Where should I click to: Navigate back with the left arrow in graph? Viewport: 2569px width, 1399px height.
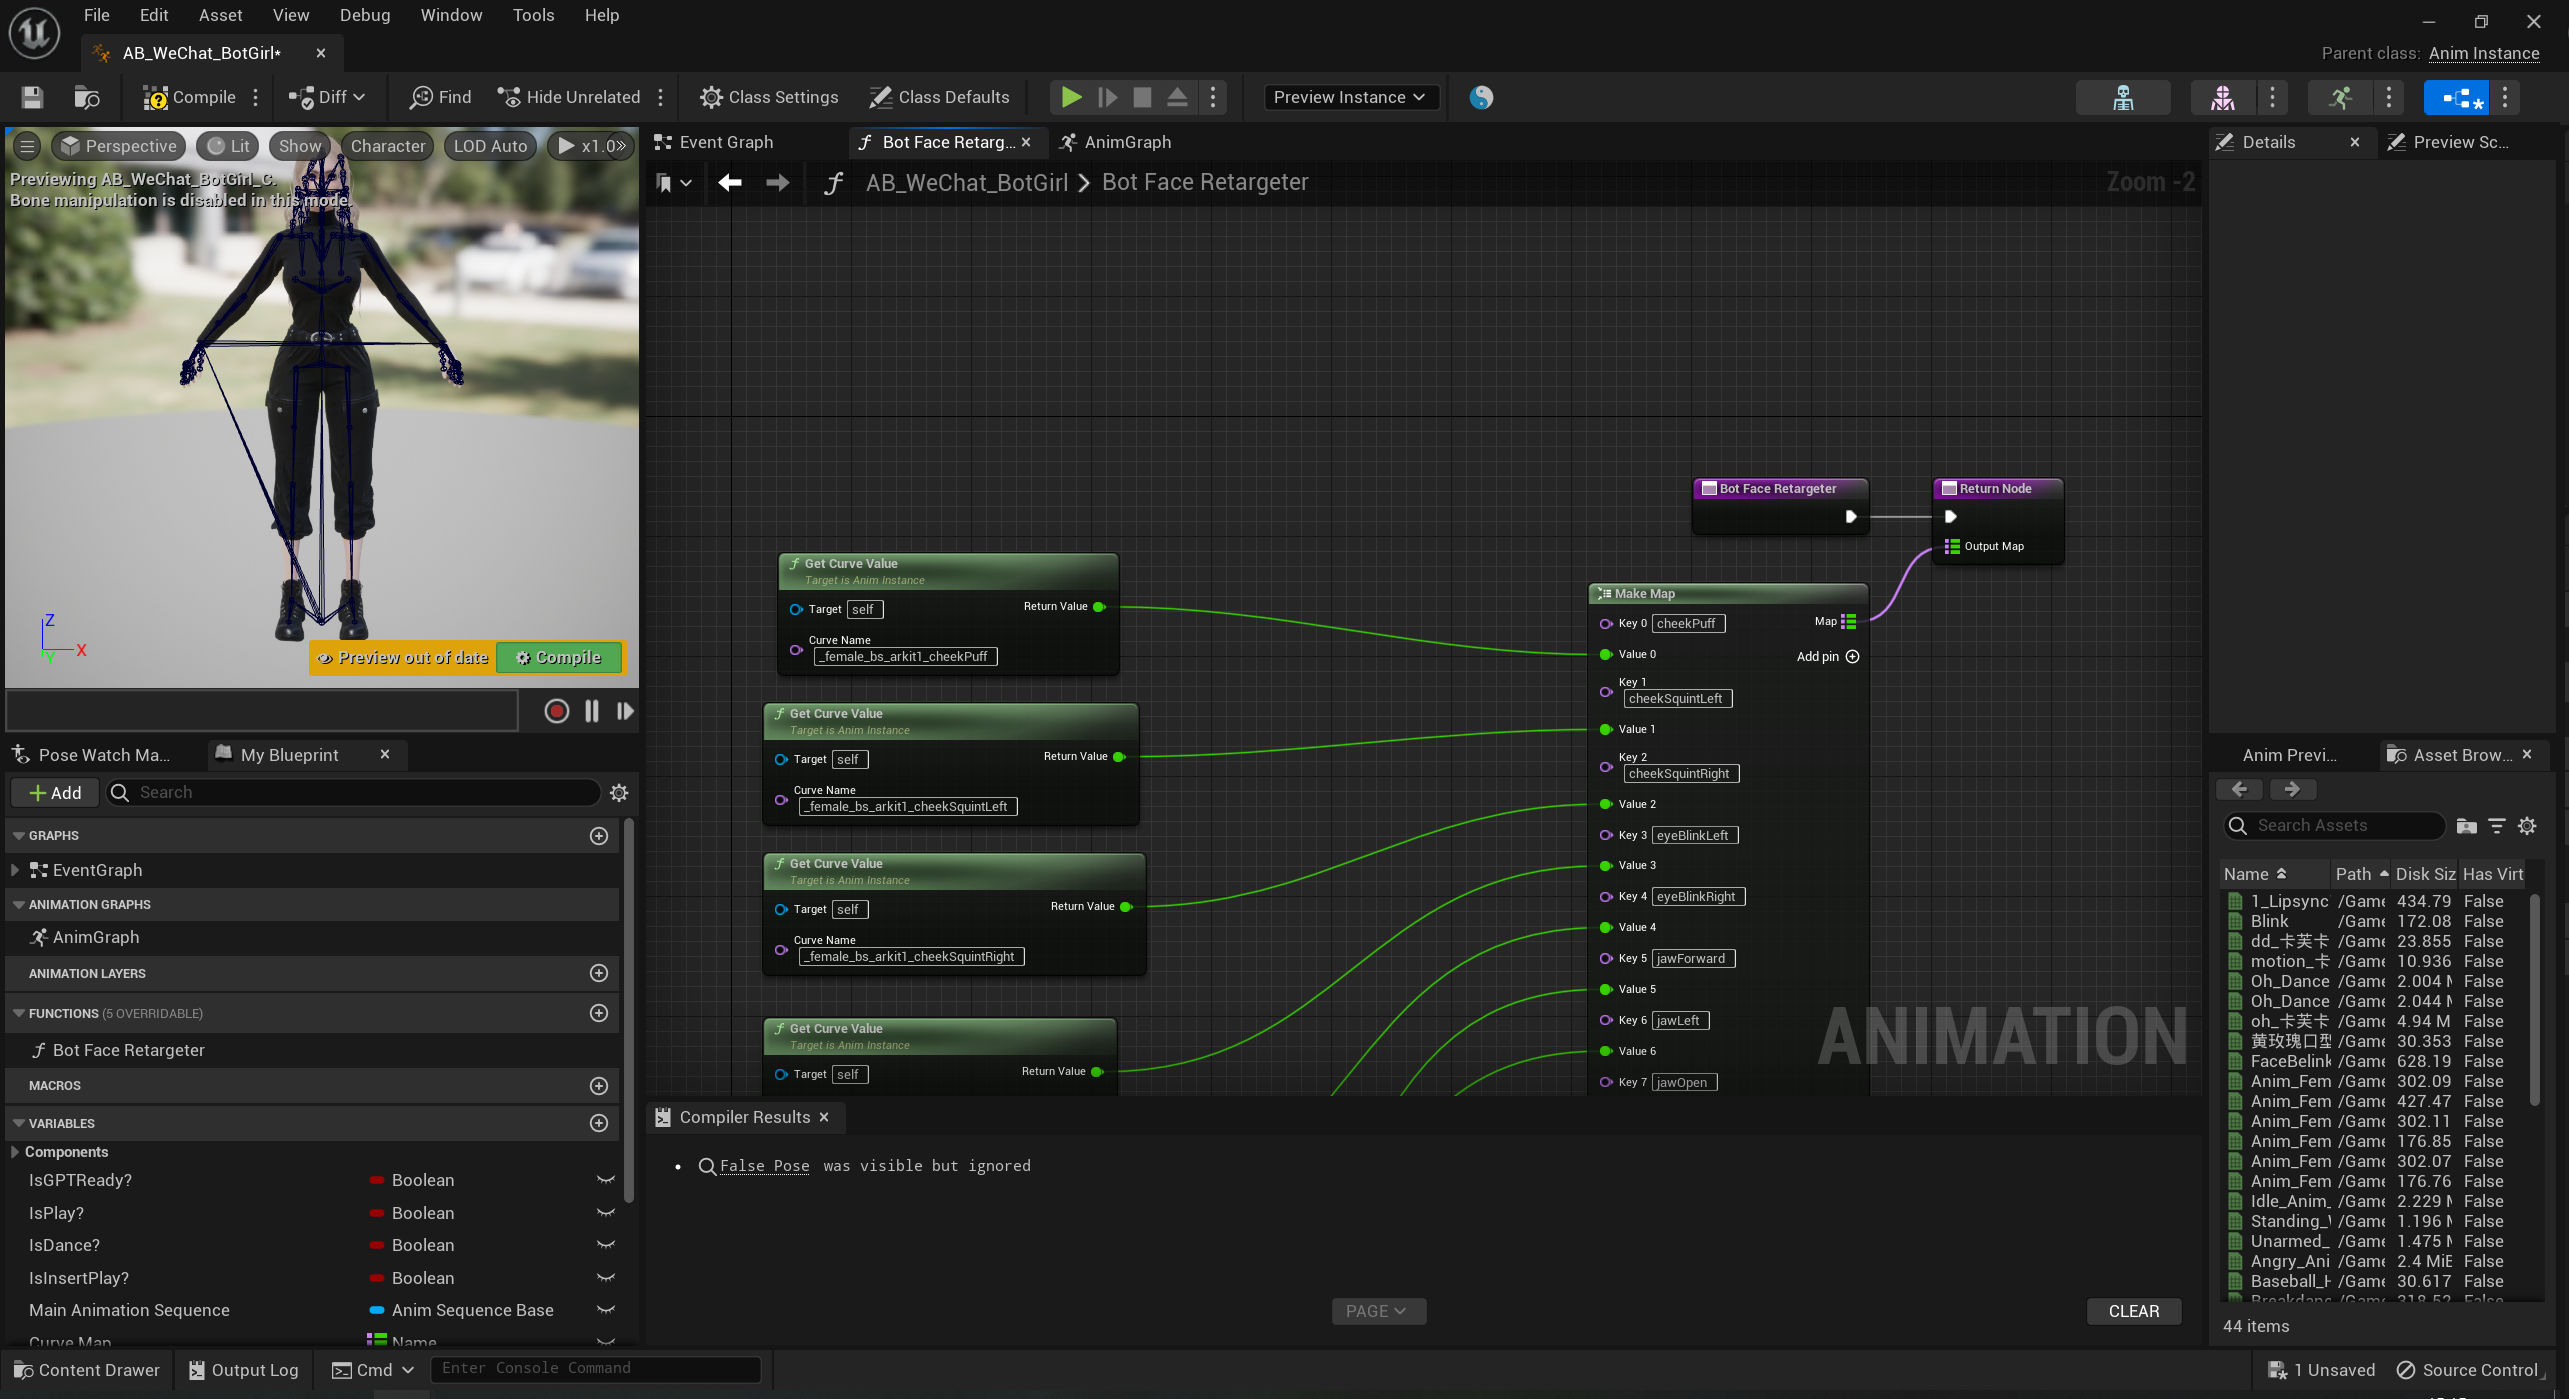click(x=730, y=183)
